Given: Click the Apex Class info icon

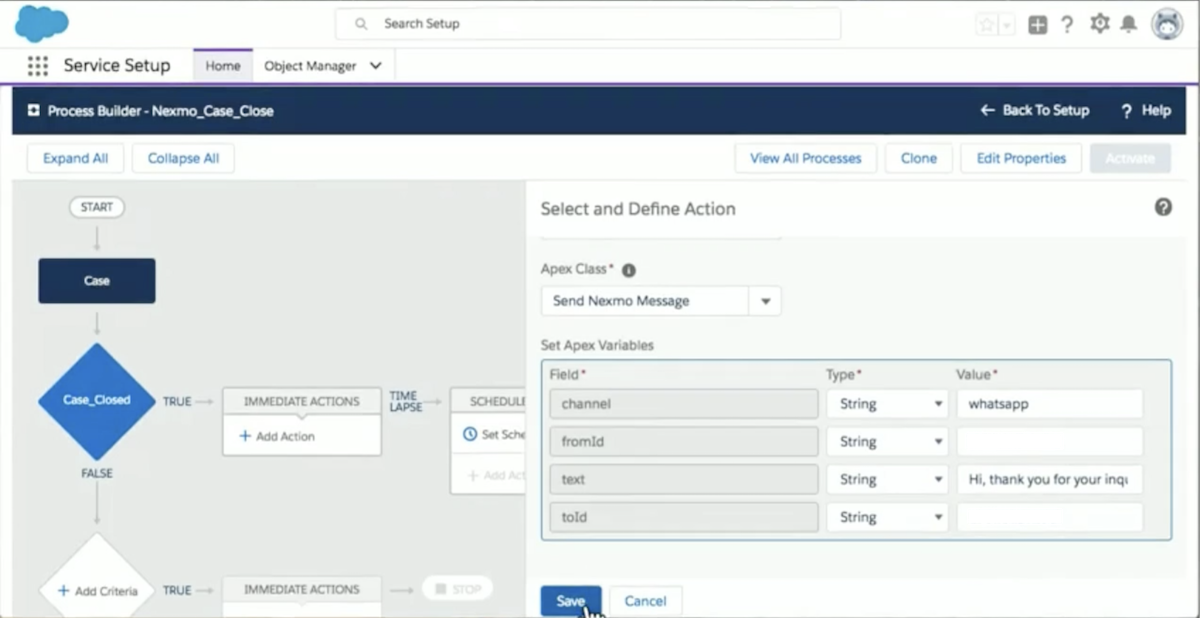Looking at the screenshot, I should tap(629, 270).
